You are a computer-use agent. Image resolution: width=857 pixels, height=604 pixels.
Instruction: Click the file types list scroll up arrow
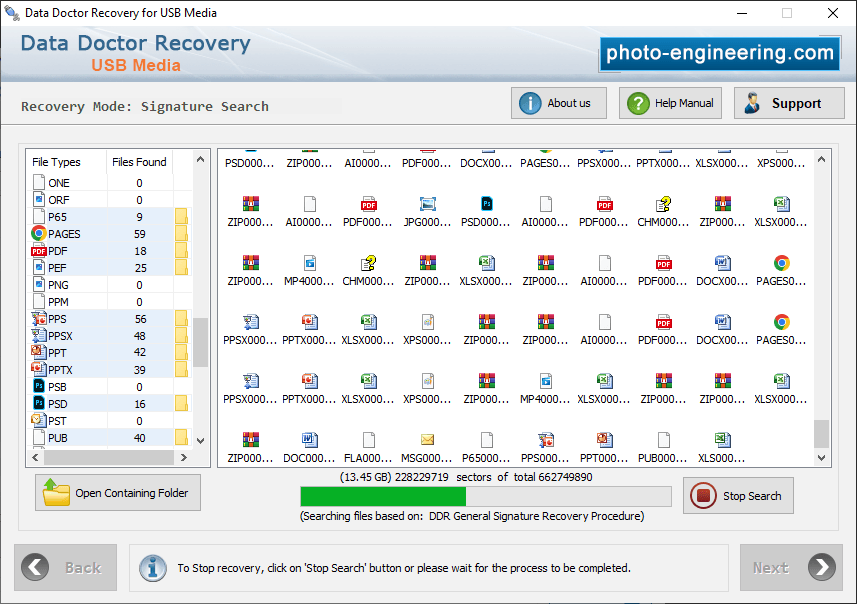coord(201,159)
